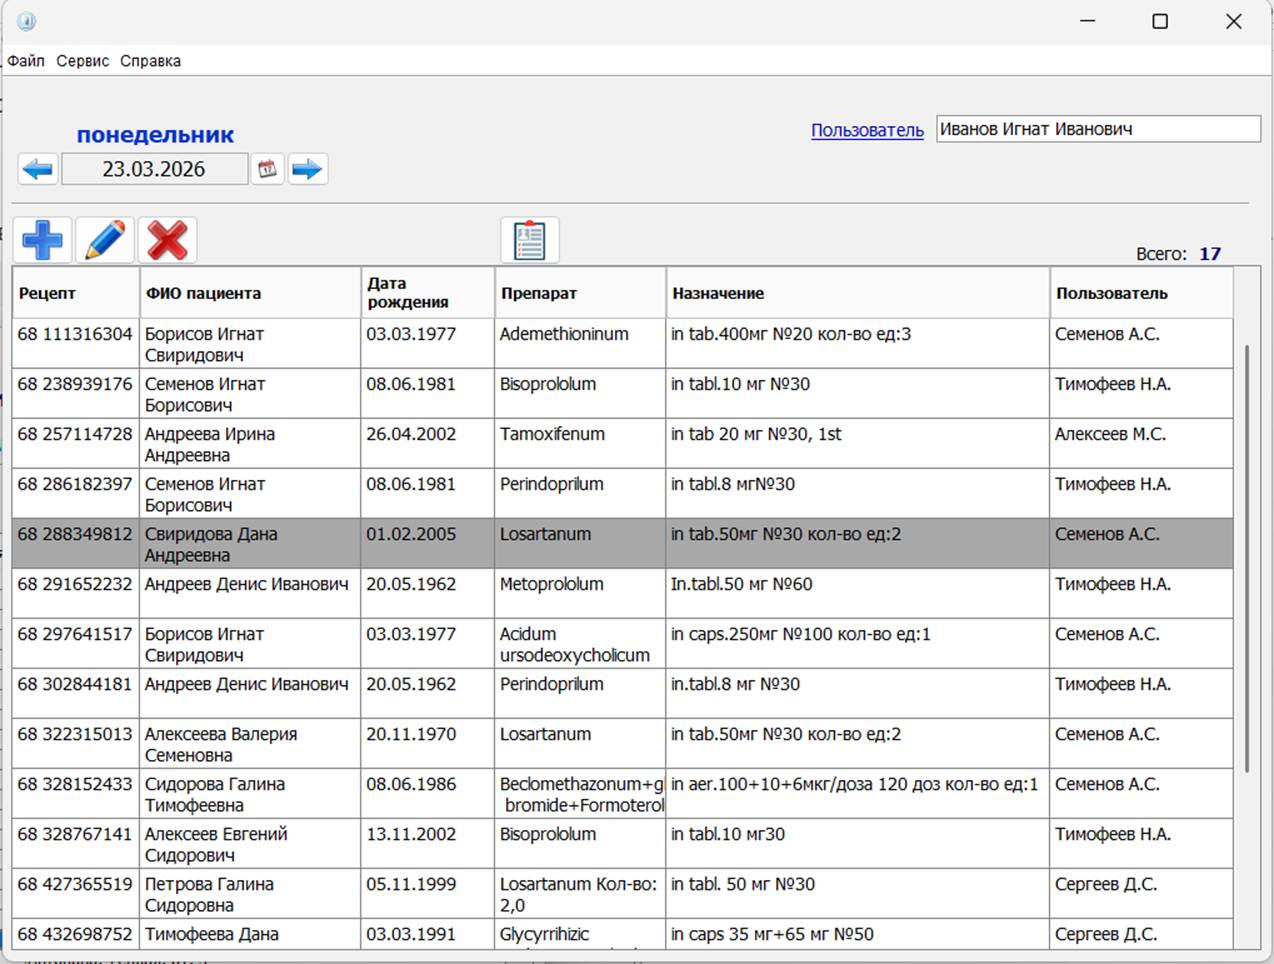Go to previous day with left arrow
Screen dimensions: 1274x964
pyautogui.click(x=38, y=169)
